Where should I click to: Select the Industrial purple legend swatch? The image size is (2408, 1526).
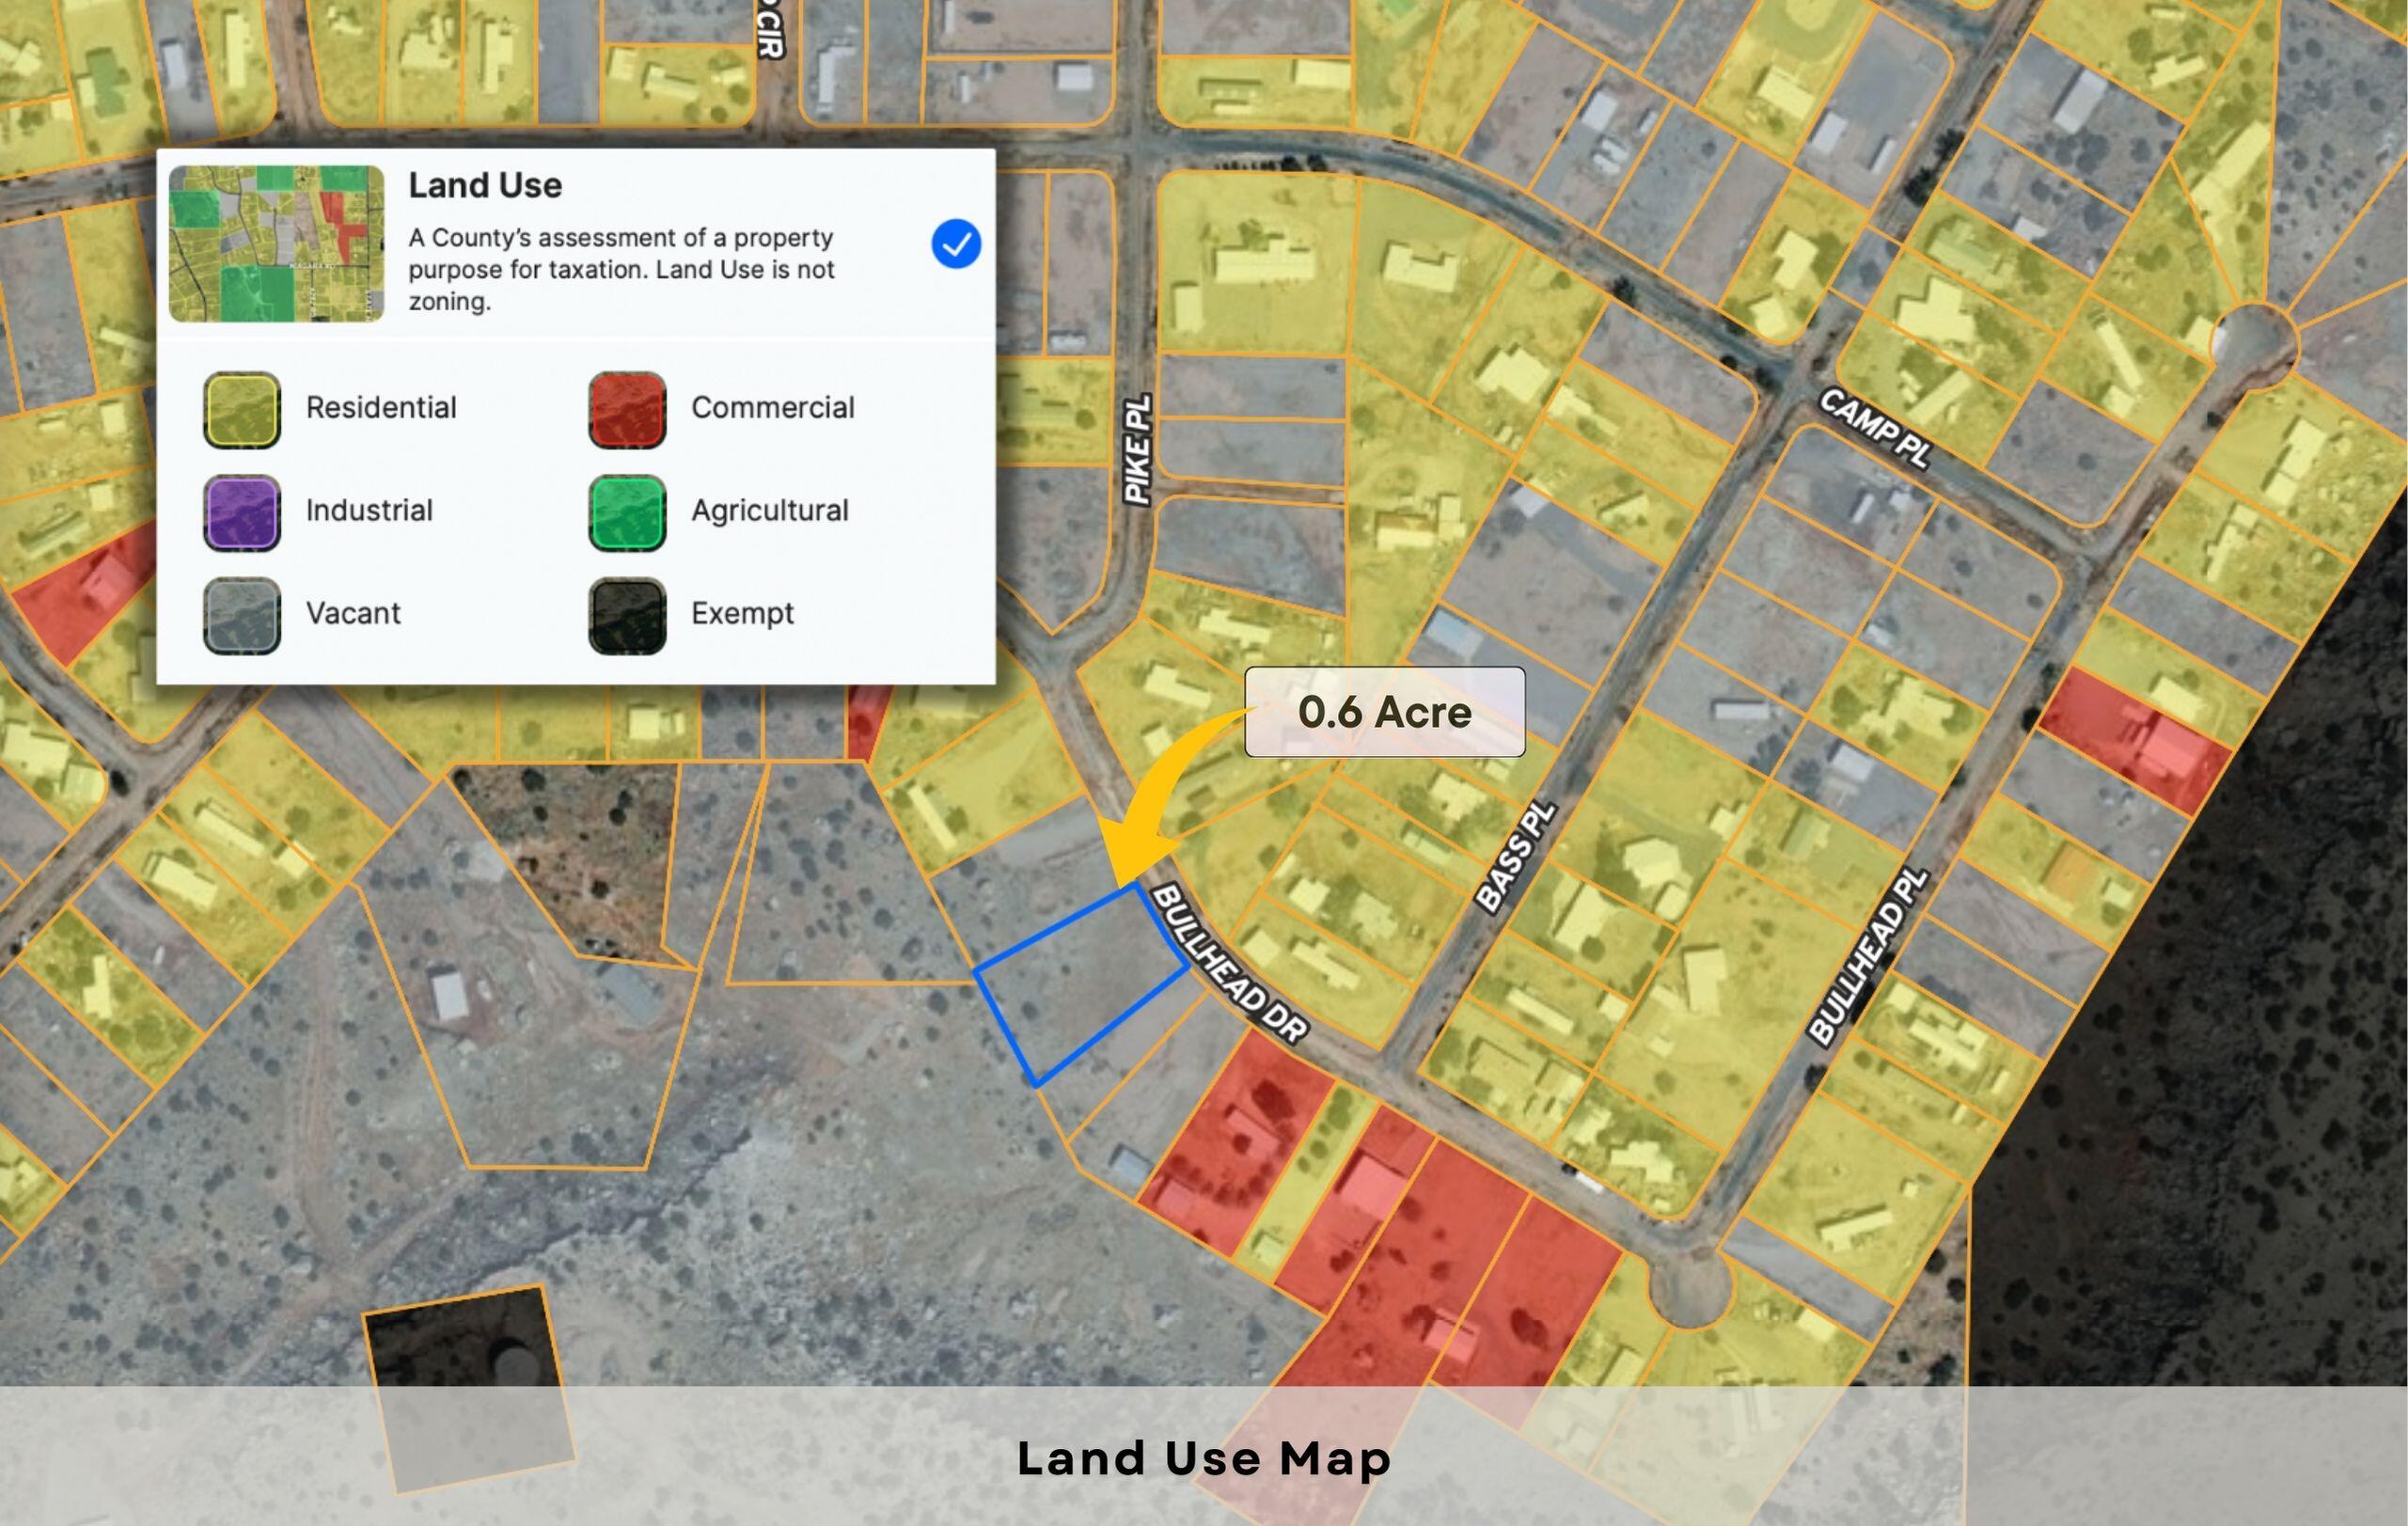point(242,512)
